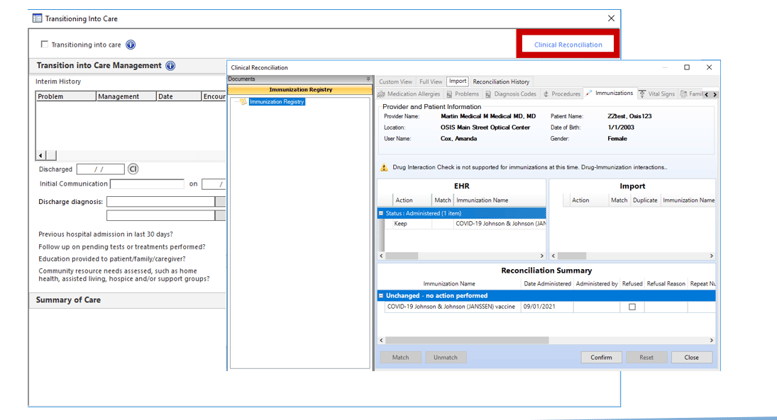Screen dimensions: 777x420
Task: Collapse the Status: Administered group
Action: [x=381, y=213]
